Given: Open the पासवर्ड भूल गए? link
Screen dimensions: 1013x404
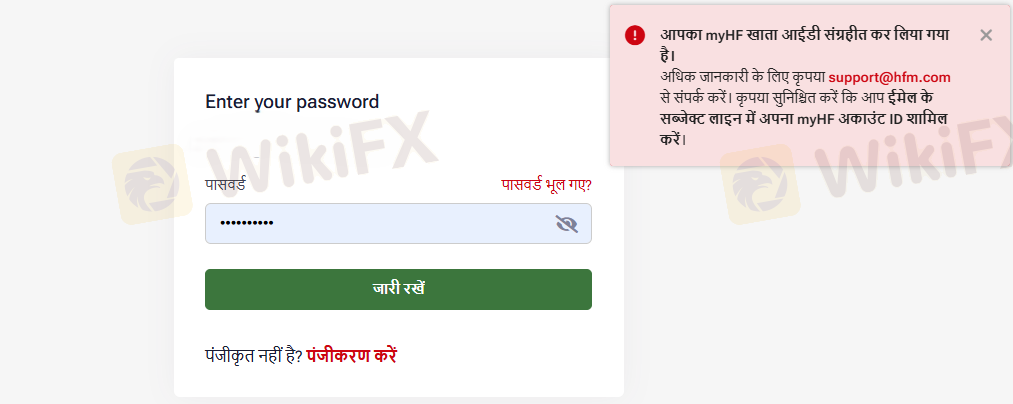Looking at the screenshot, I should click(x=546, y=185).
